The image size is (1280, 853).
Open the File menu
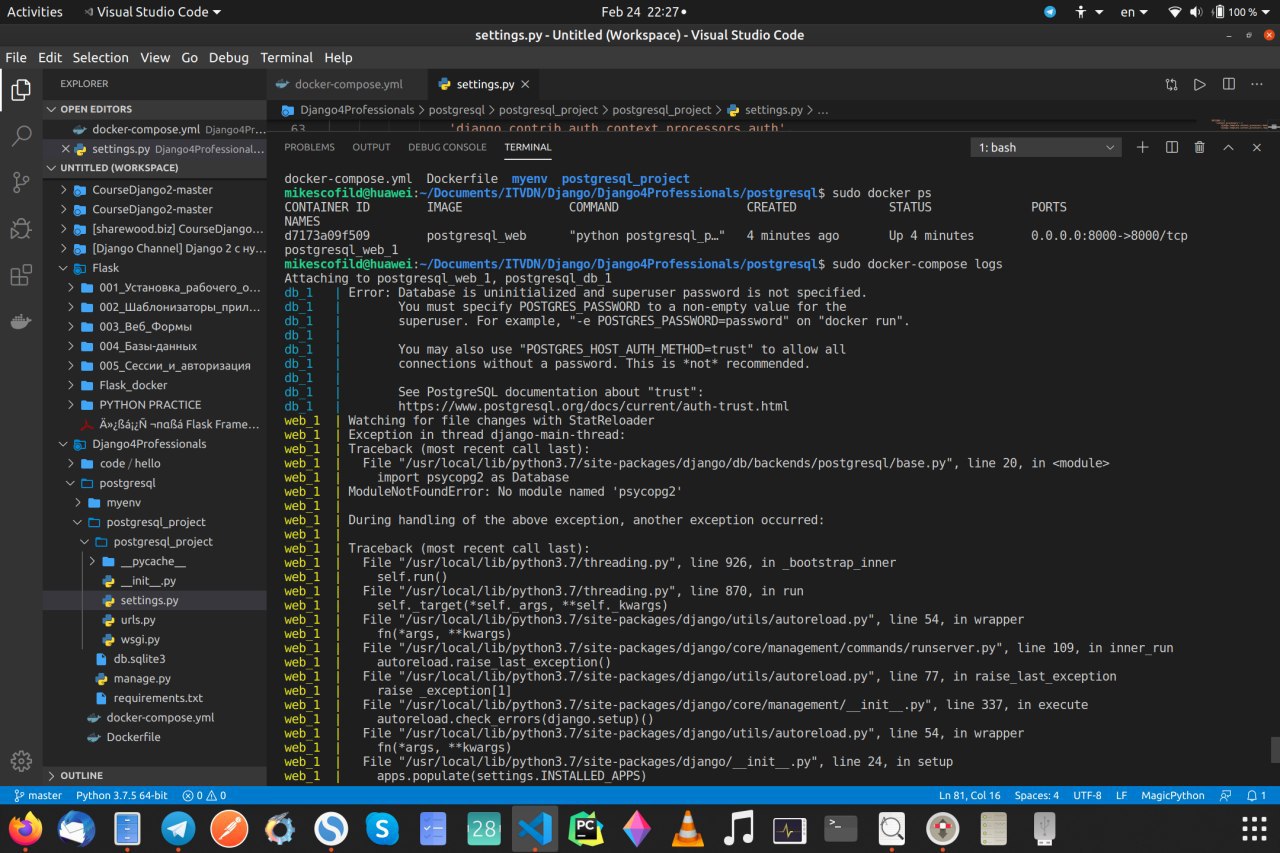click(x=16, y=57)
